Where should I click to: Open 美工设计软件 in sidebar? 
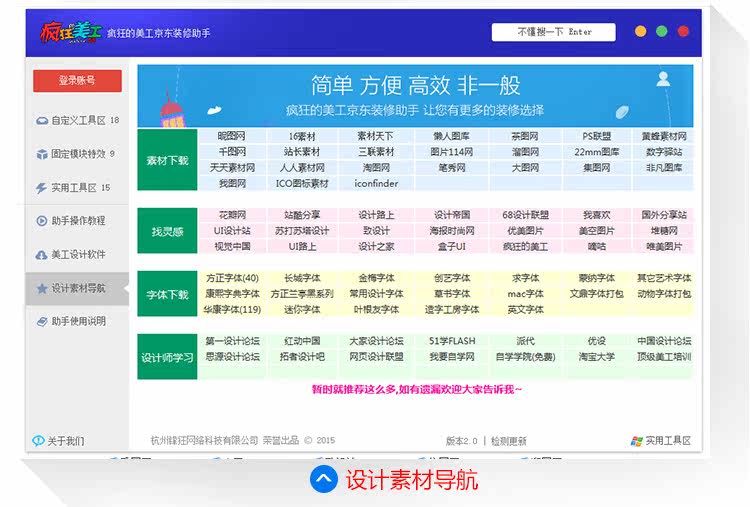point(77,255)
